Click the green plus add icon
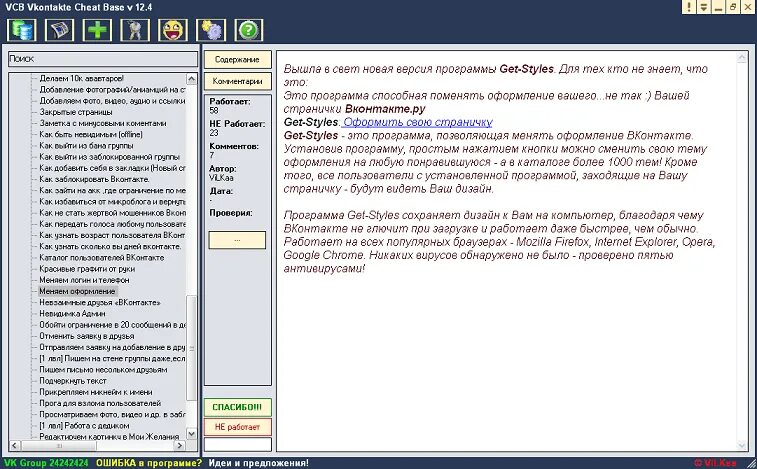Viewport: 757px width, 469px height. (x=97, y=30)
